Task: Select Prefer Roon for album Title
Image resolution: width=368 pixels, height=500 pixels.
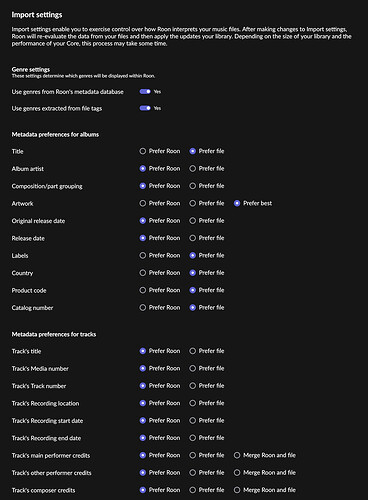Action: (143, 151)
